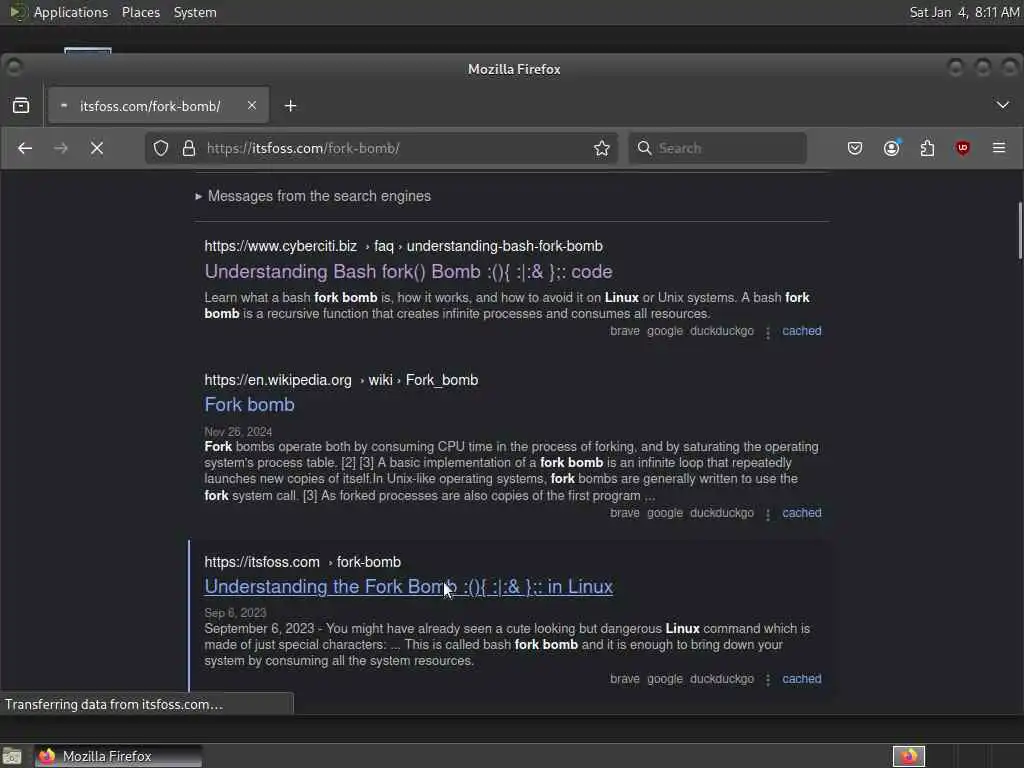
Task: Expand Messages from the search engines
Action: pyautogui.click(x=313, y=196)
